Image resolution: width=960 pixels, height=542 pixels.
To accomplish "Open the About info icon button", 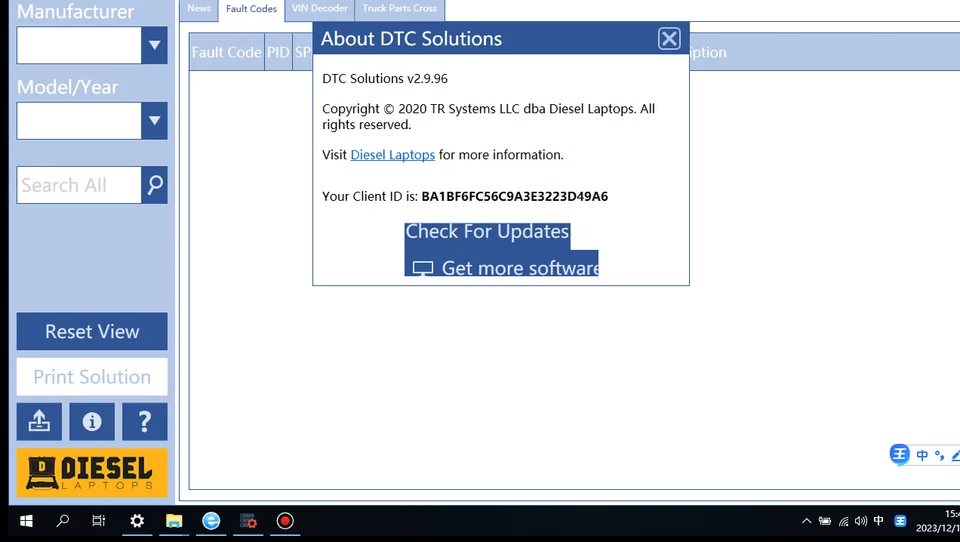I will (92, 421).
